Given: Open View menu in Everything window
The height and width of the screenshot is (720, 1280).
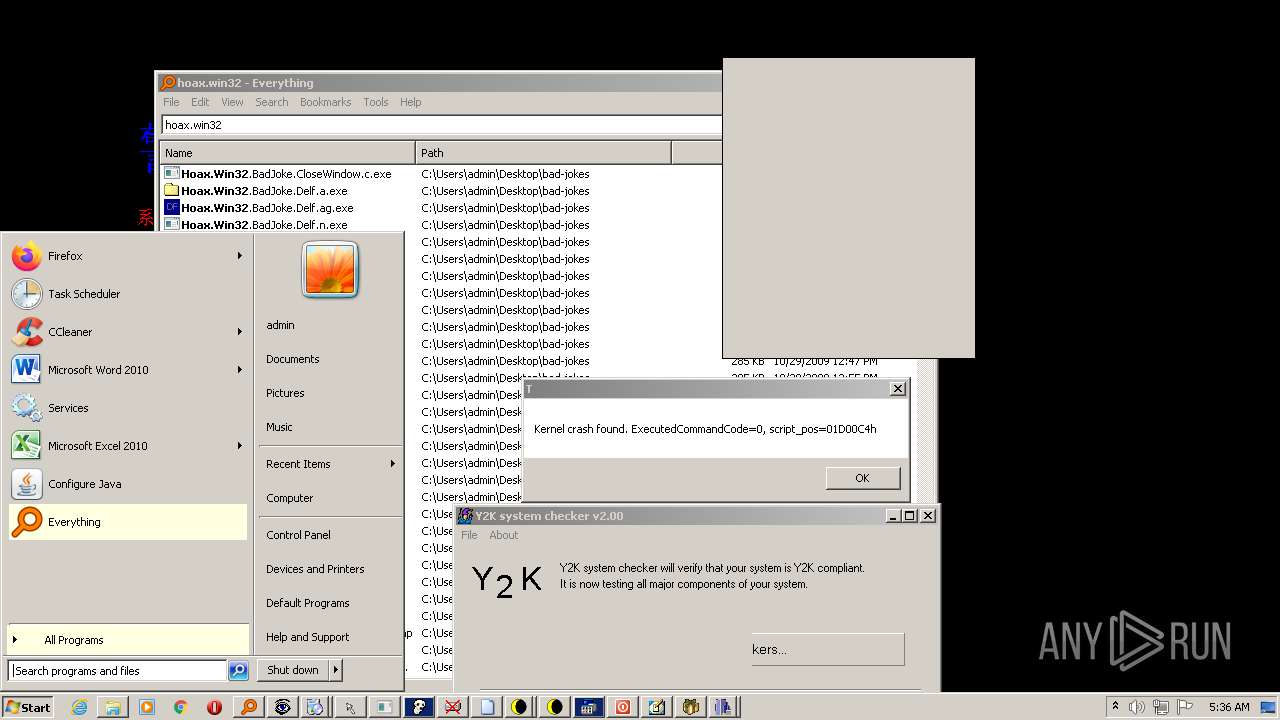Looking at the screenshot, I should 232,102.
